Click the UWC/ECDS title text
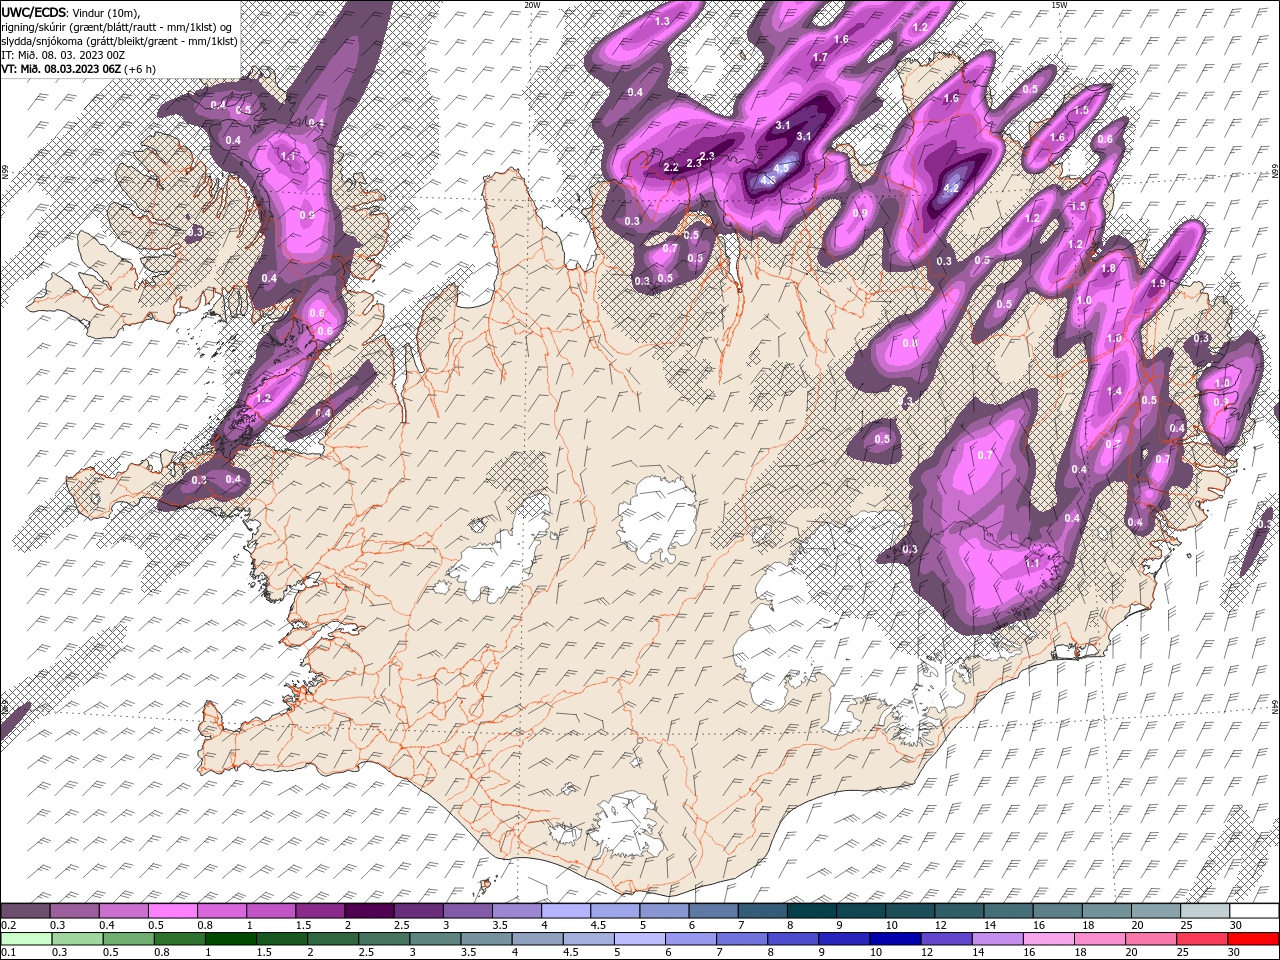1280x960 pixels. click(34, 11)
